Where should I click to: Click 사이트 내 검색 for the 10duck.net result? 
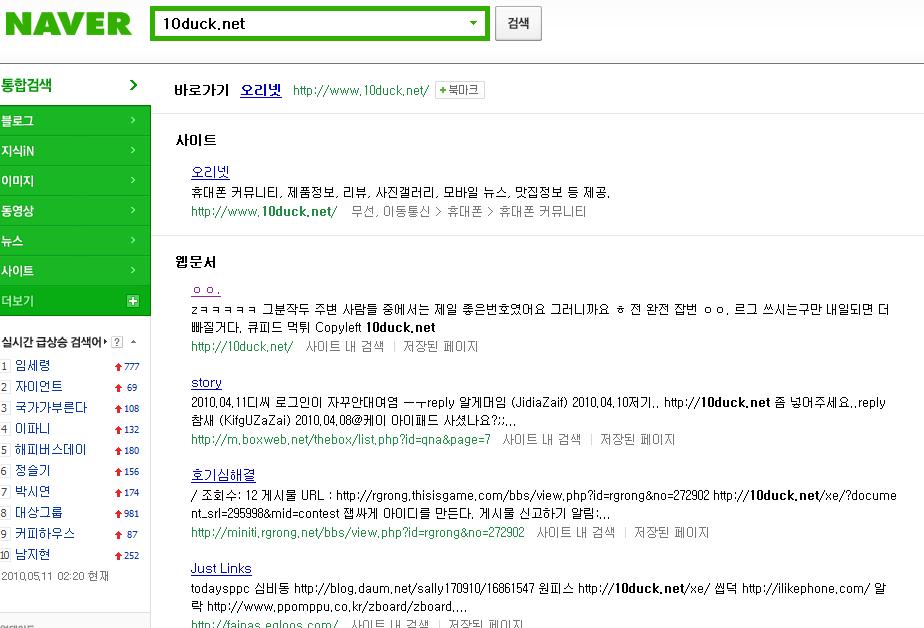345,346
